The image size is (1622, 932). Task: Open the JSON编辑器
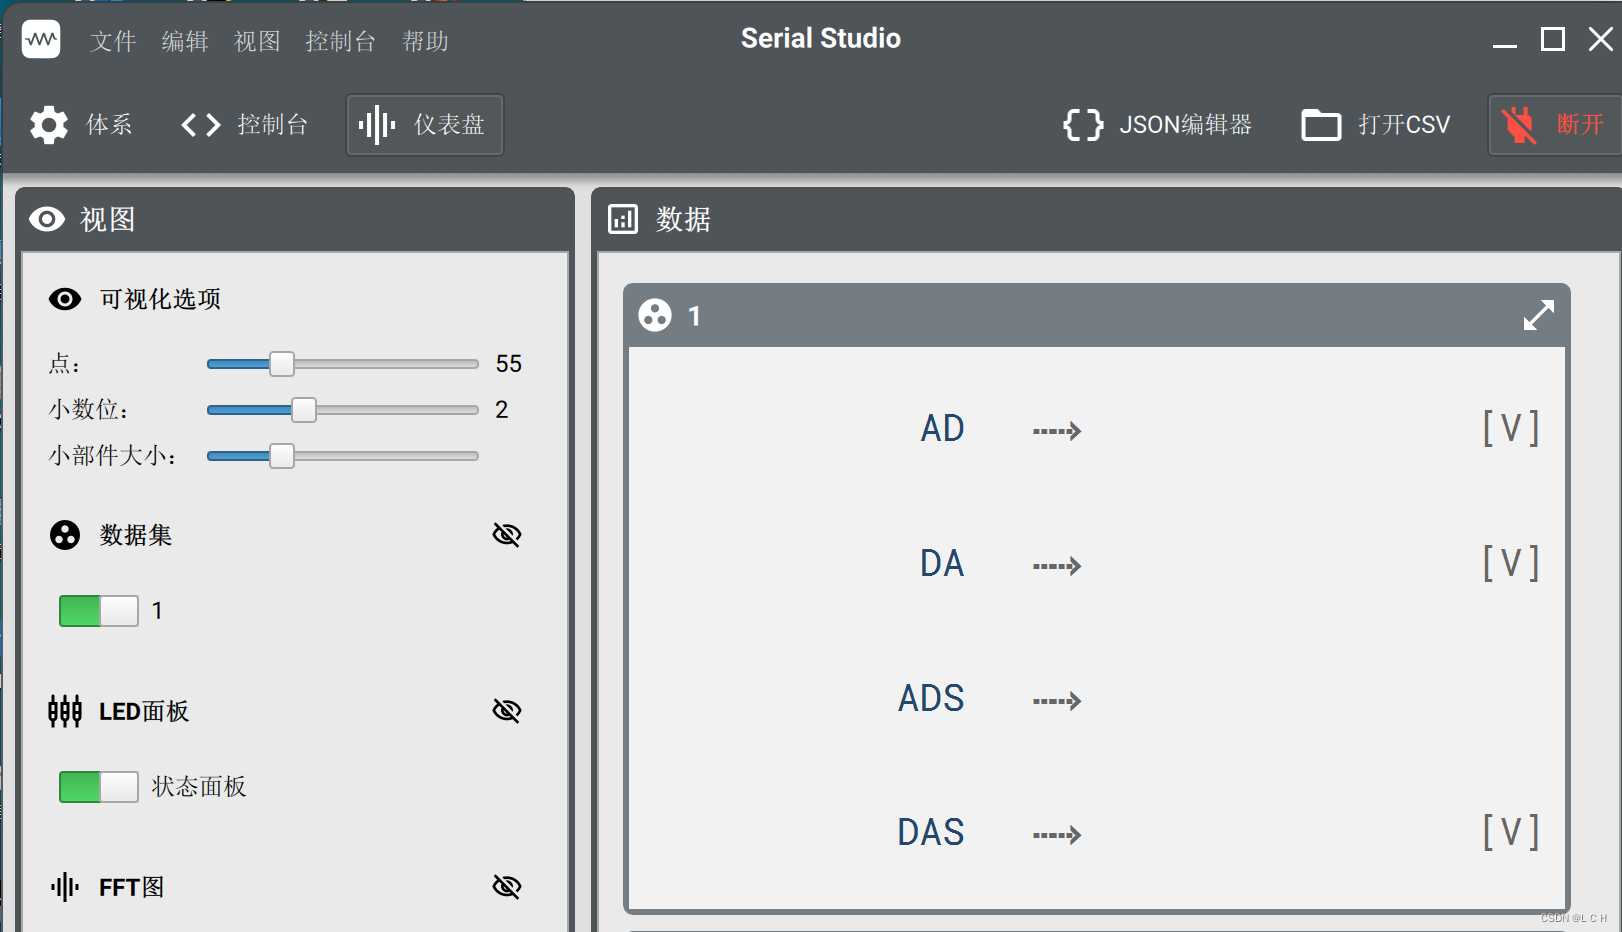1157,125
